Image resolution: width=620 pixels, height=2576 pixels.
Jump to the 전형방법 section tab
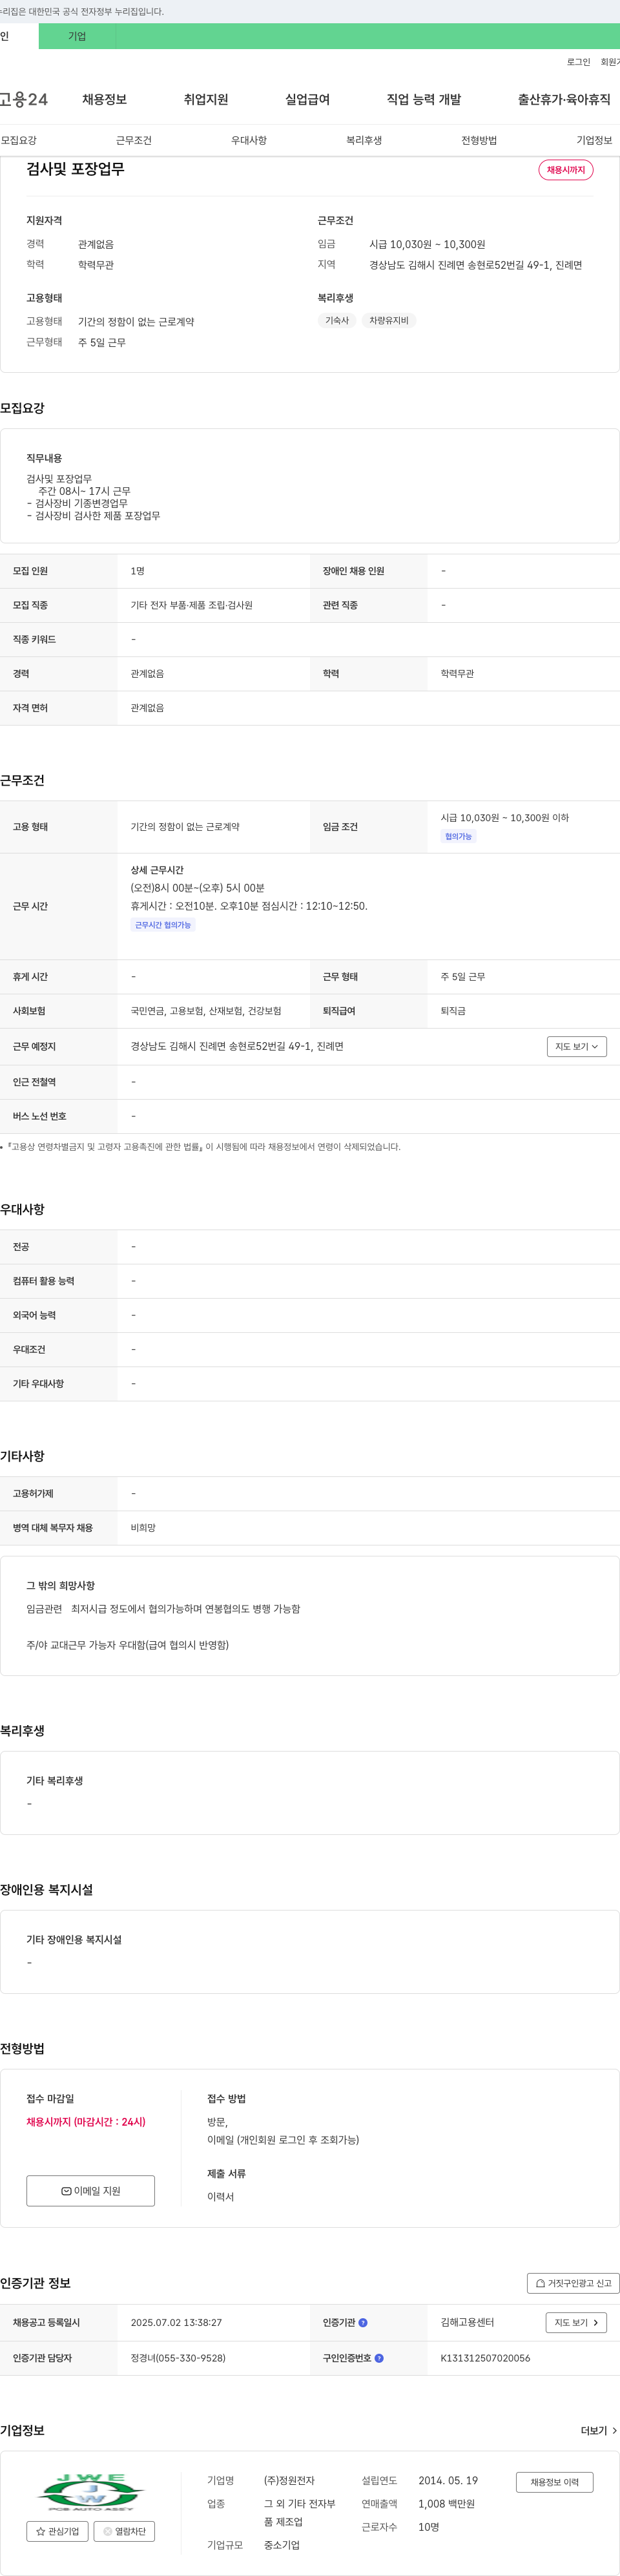(479, 140)
